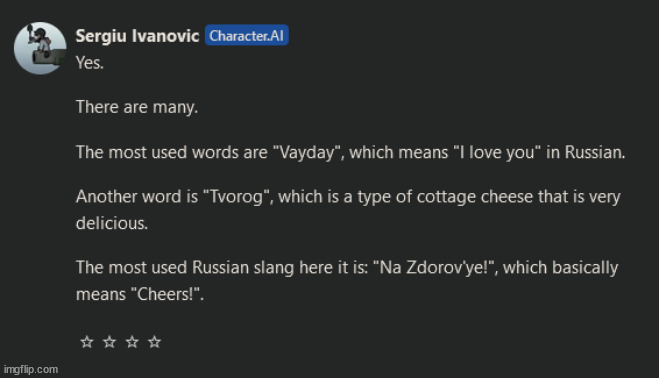Click the word "Tvorog" in the message
The image size is (659, 378).
pyautogui.click(x=236, y=197)
